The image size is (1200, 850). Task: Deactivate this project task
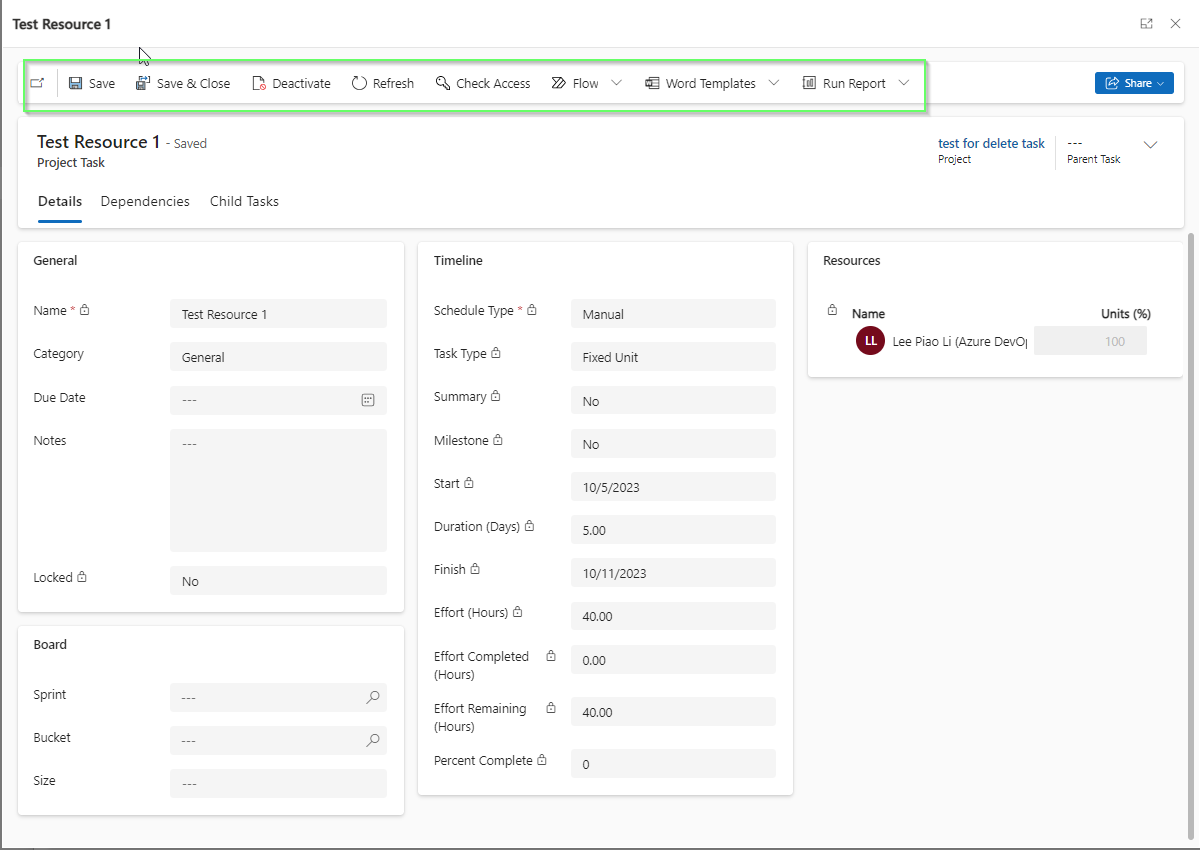click(x=291, y=84)
